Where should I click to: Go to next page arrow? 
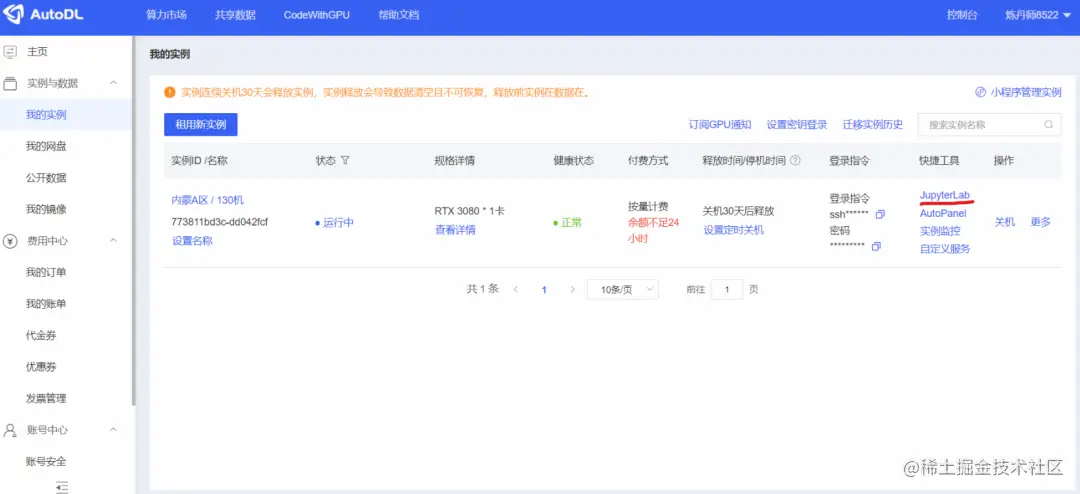[x=572, y=289]
